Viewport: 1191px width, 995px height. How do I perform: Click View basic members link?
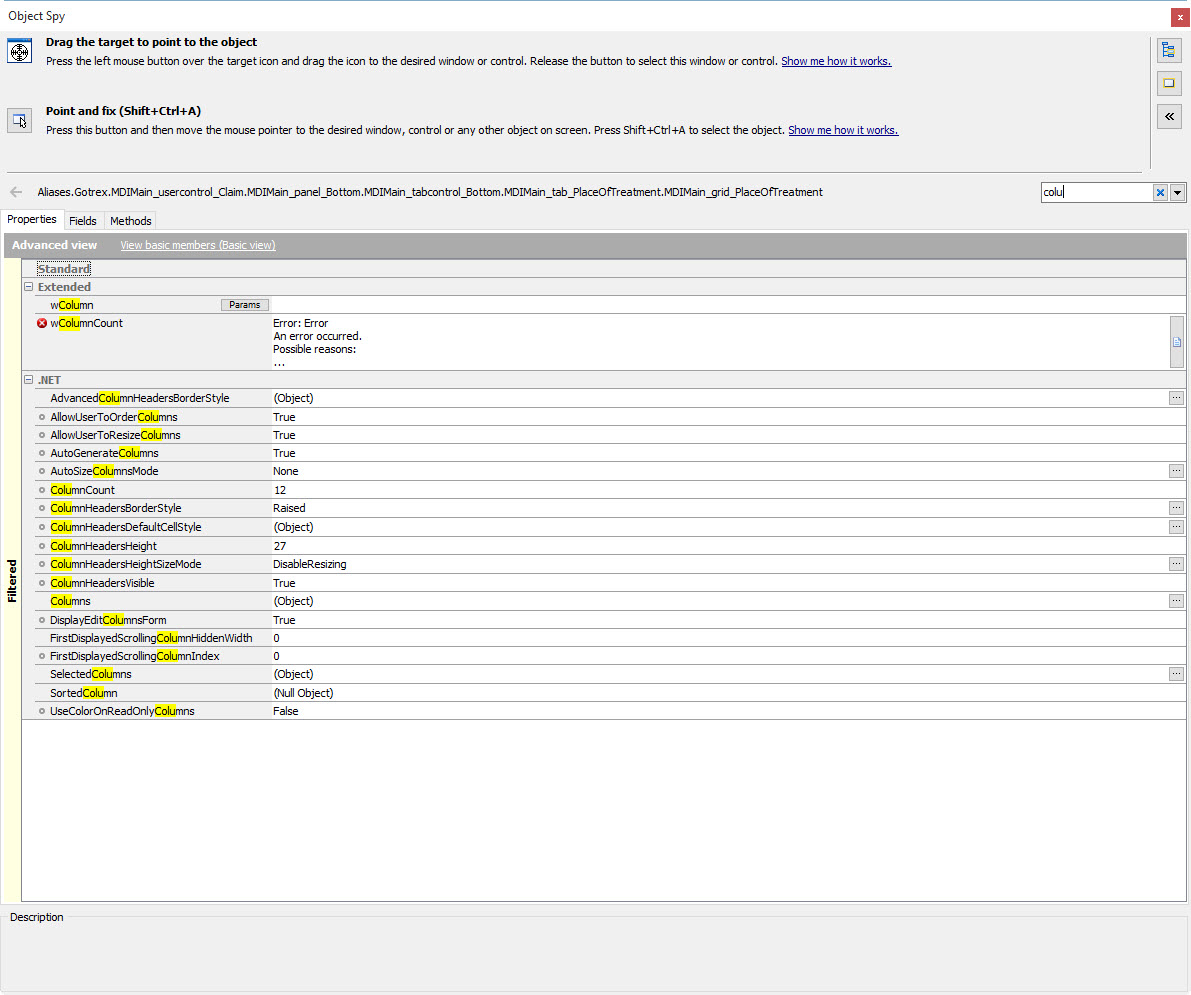pyautogui.click(x=198, y=245)
